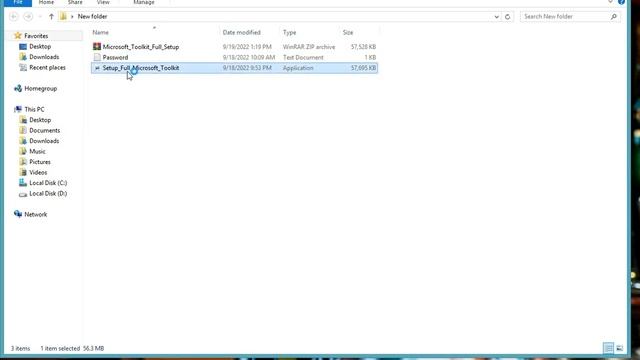Click the Microsoft_Toolkit_Full_Setup file name
This screenshot has width=640, height=360.
click(141, 47)
